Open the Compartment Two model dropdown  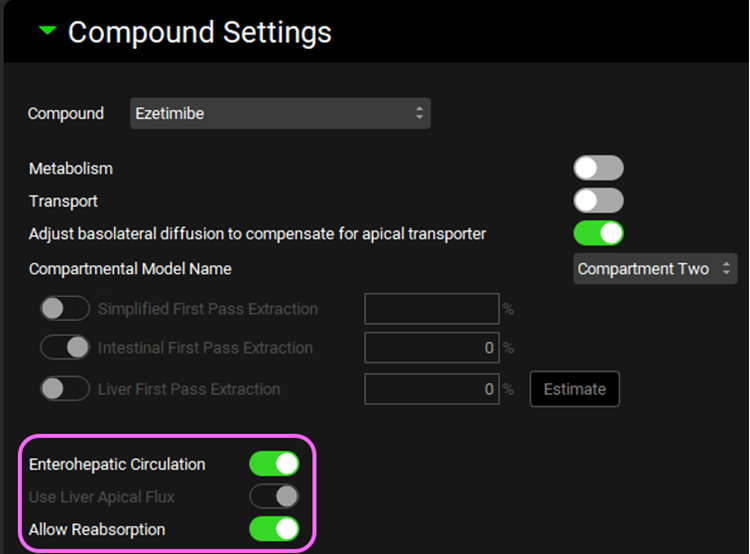[655, 269]
